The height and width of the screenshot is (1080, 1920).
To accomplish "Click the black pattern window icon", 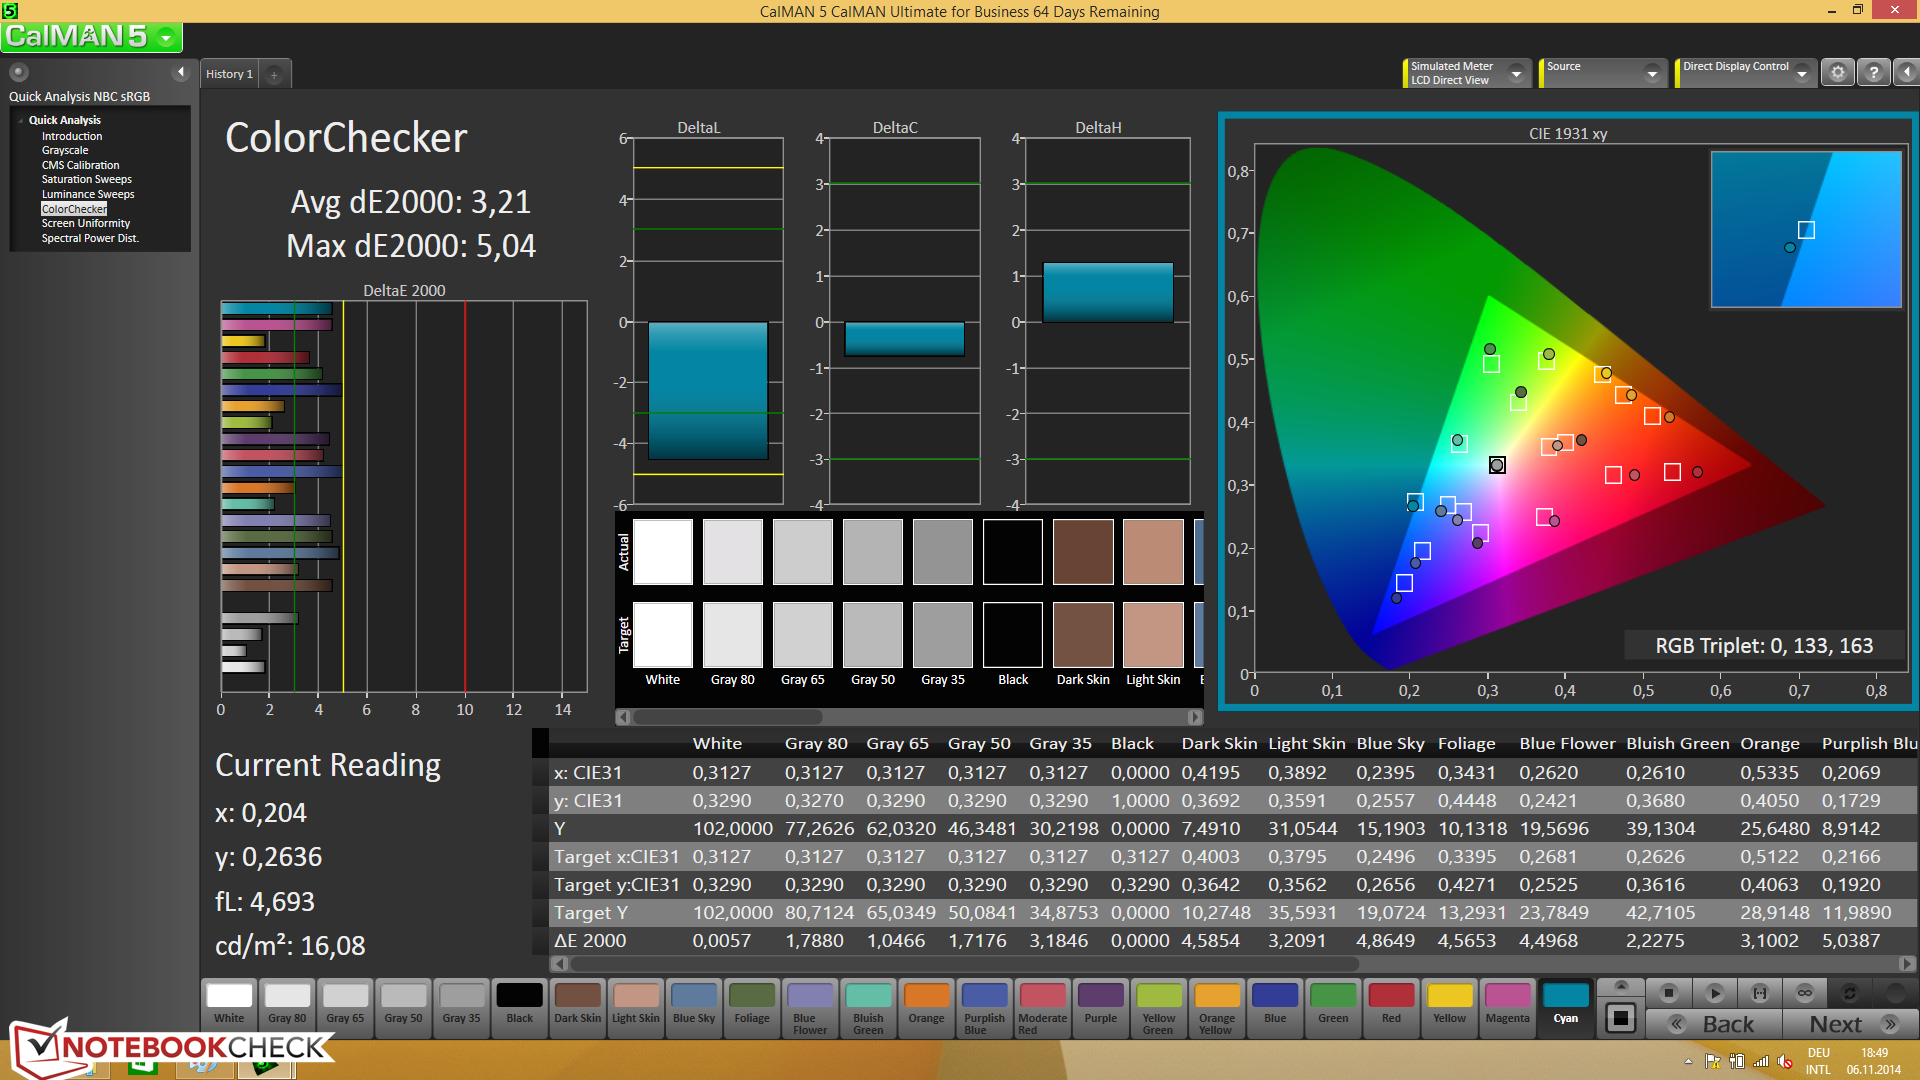I will point(1621,1019).
